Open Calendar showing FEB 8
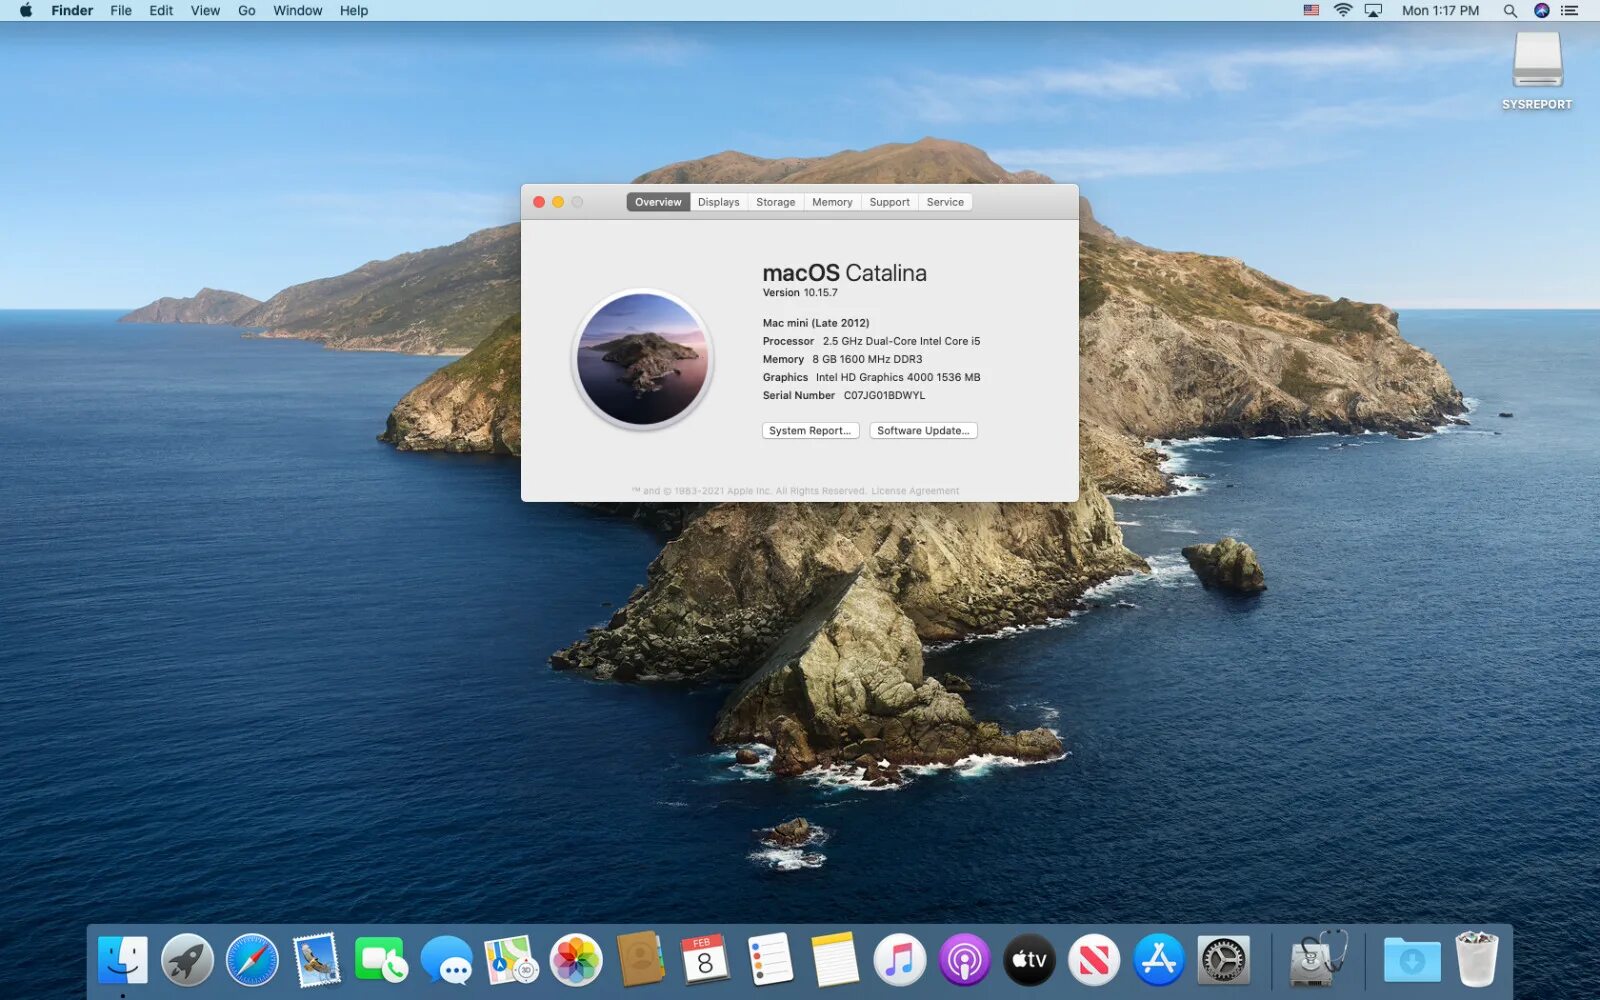The image size is (1600, 1000). point(705,960)
